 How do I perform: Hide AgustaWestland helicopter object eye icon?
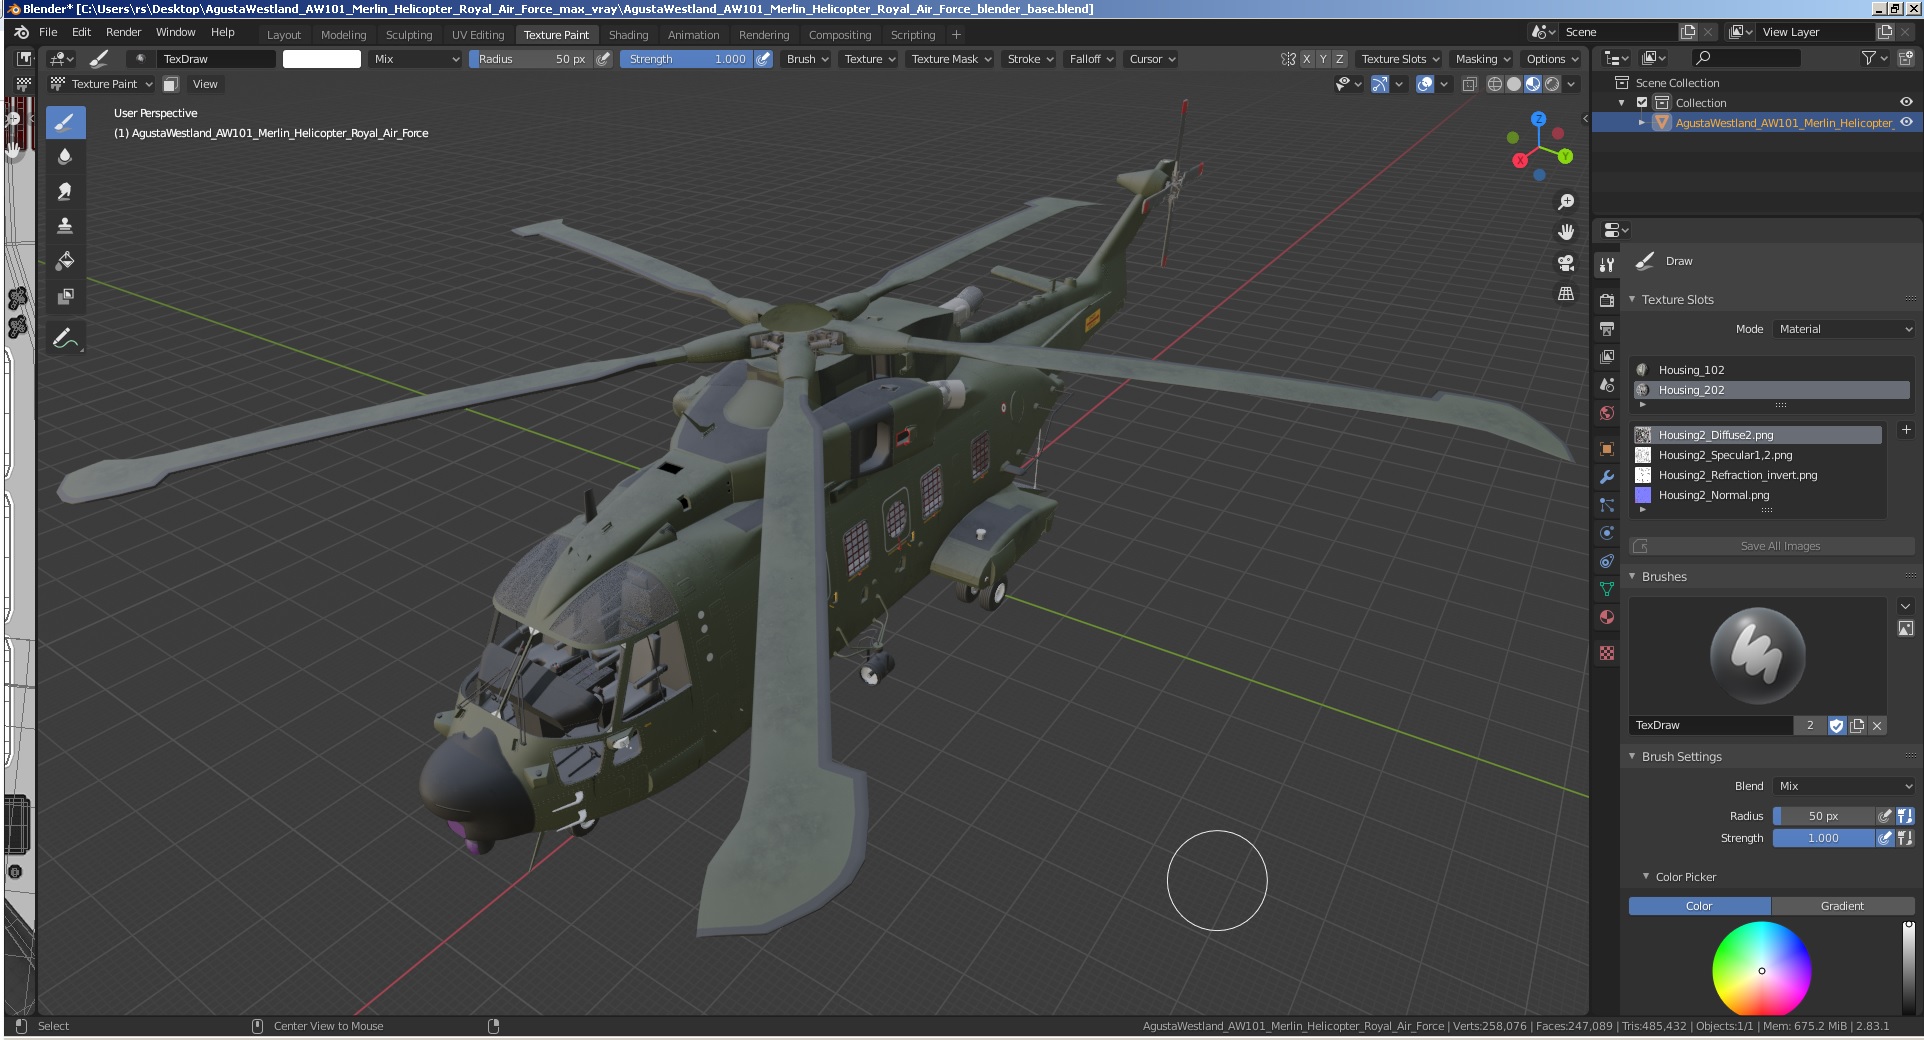1906,122
